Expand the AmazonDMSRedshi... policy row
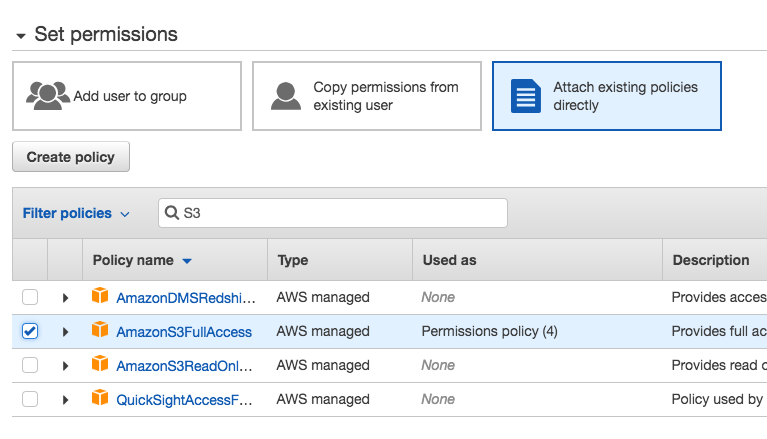 click(x=65, y=298)
